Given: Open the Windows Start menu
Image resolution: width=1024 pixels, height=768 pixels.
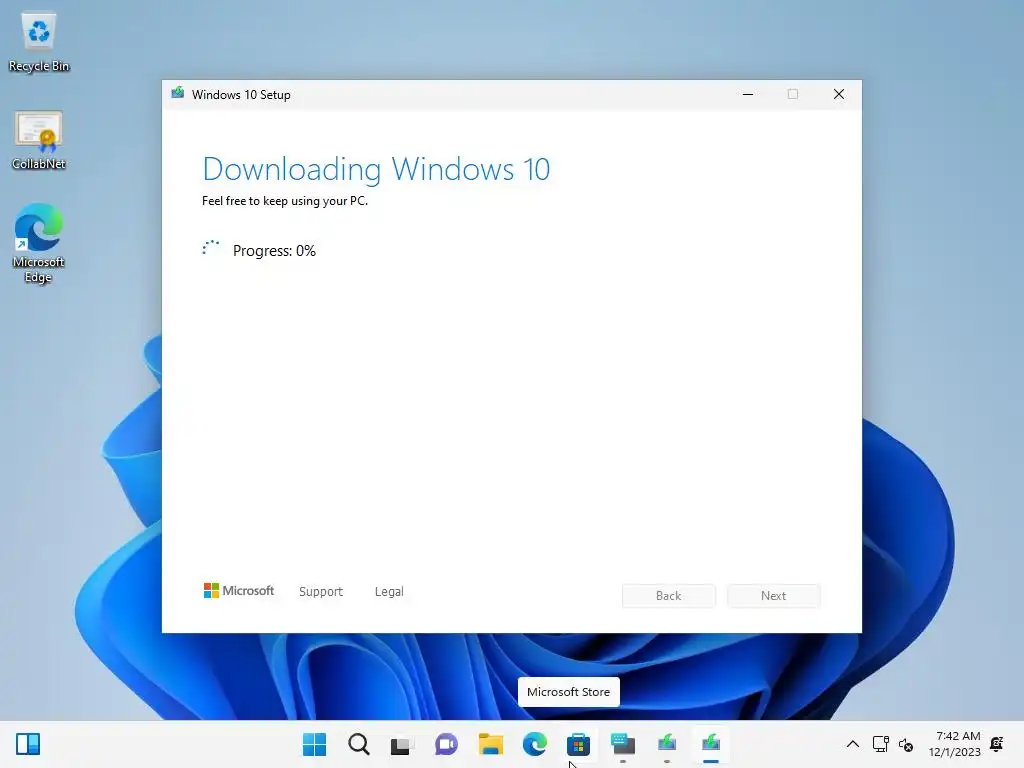Looking at the screenshot, I should [x=314, y=744].
